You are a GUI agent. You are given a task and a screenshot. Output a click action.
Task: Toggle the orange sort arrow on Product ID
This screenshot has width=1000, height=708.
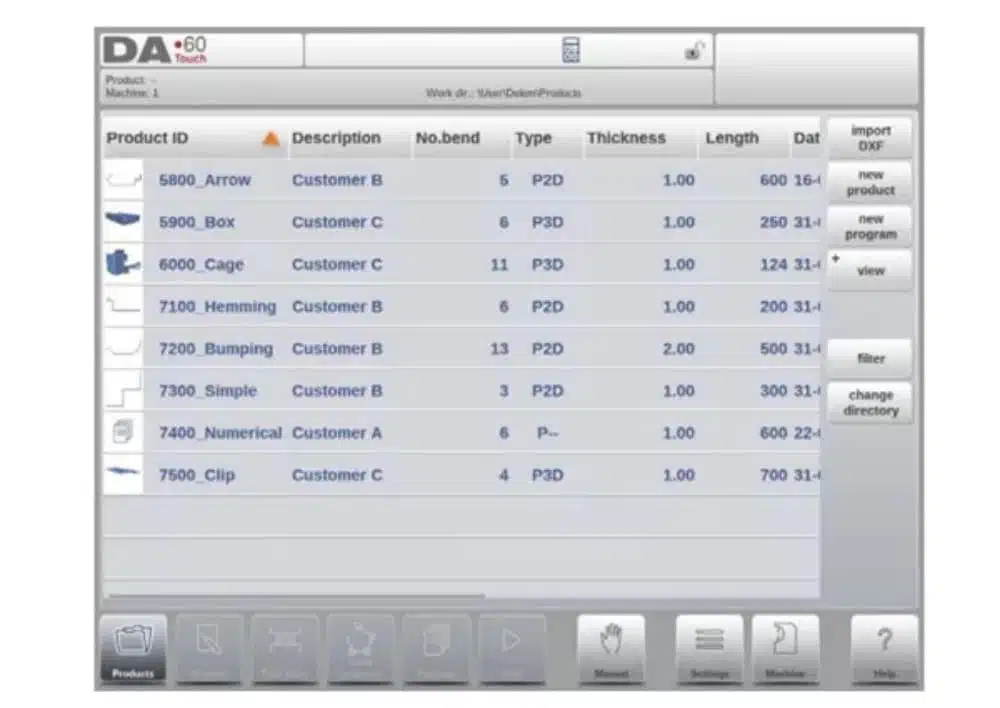tap(271, 138)
